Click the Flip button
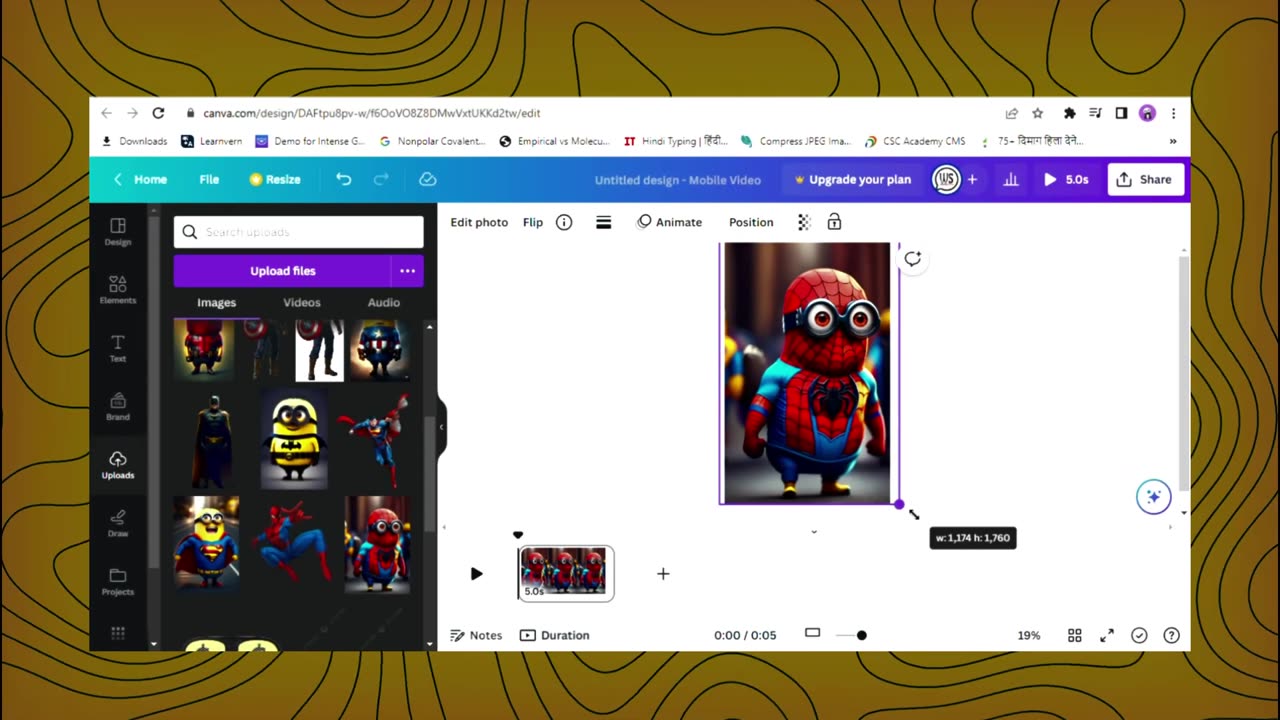This screenshot has width=1280, height=720. tap(533, 222)
